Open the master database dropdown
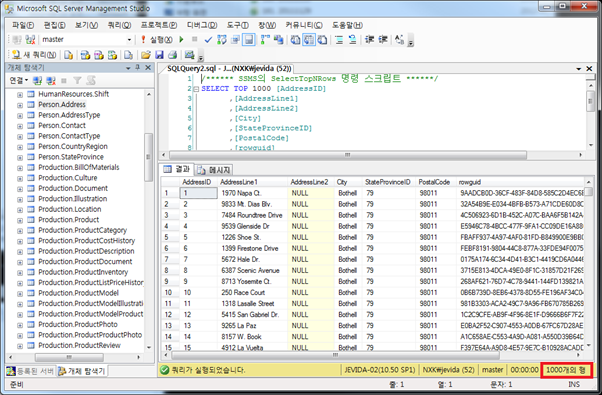Viewport: 602px width, 395px height. pos(129,40)
